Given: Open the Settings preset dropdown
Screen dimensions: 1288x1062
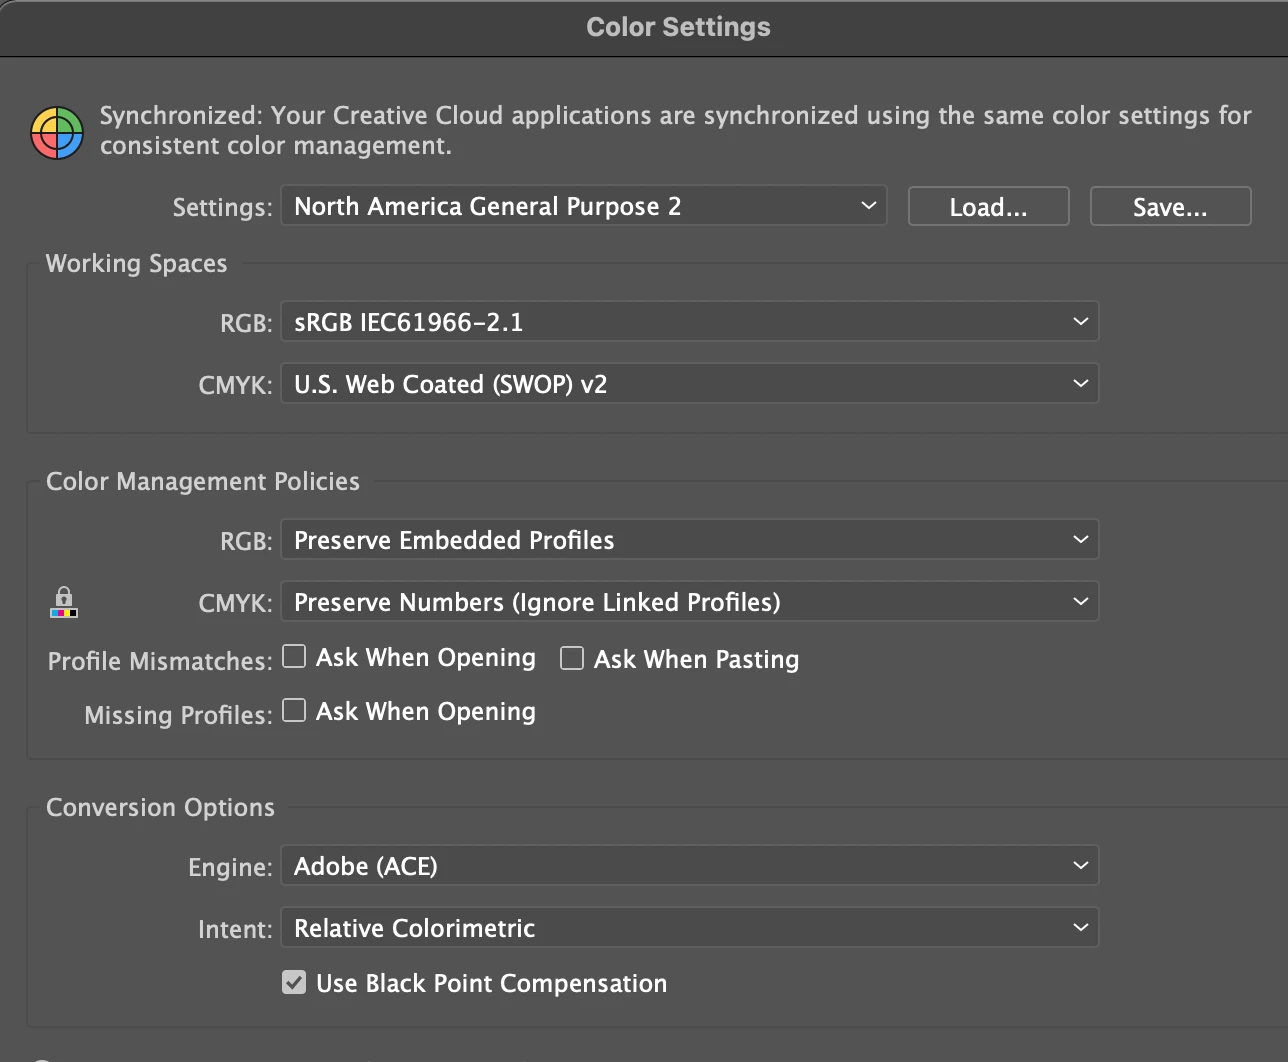Looking at the screenshot, I should [584, 206].
